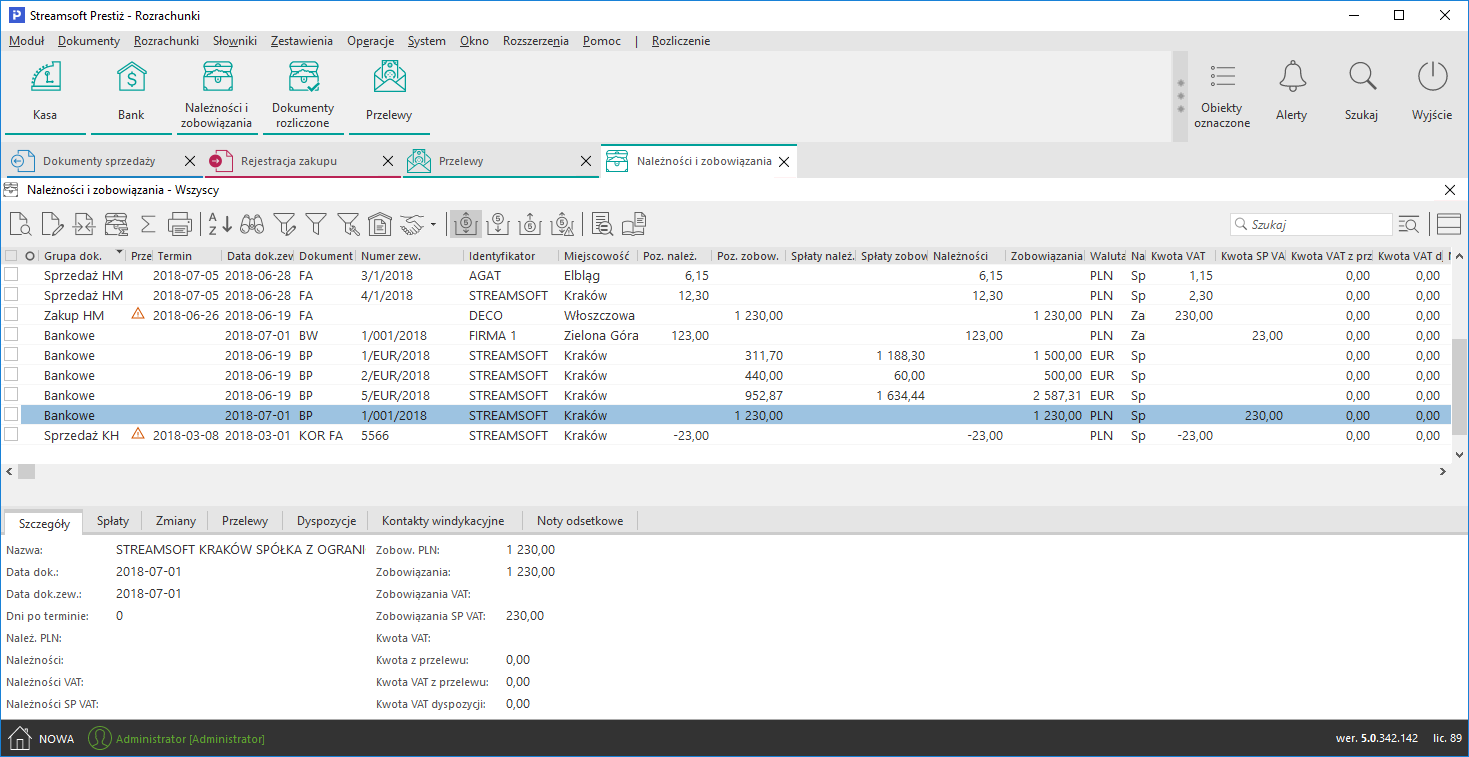Image resolution: width=1469 pixels, height=757 pixels.
Task: Close the Dokumenty sprzedaży tab
Action: [x=190, y=161]
